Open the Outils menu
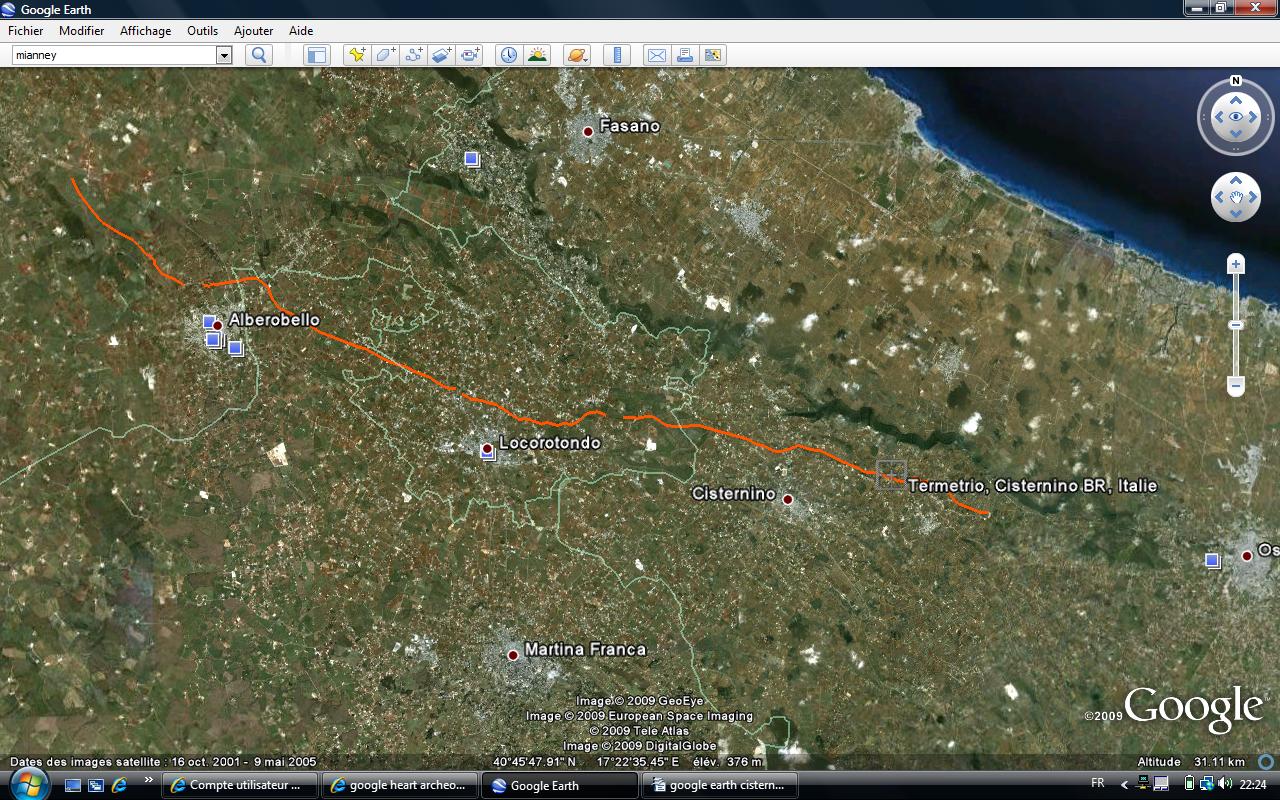 click(x=202, y=31)
